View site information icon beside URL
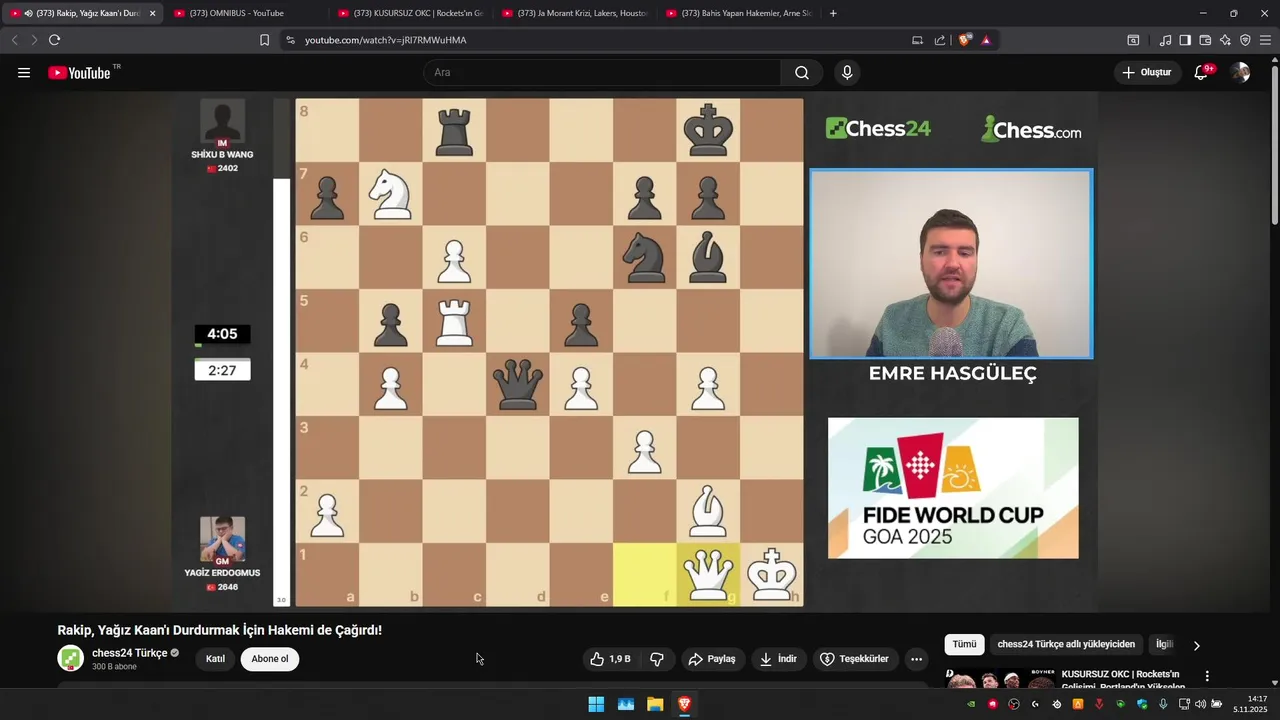This screenshot has height=720, width=1280. pos(290,40)
